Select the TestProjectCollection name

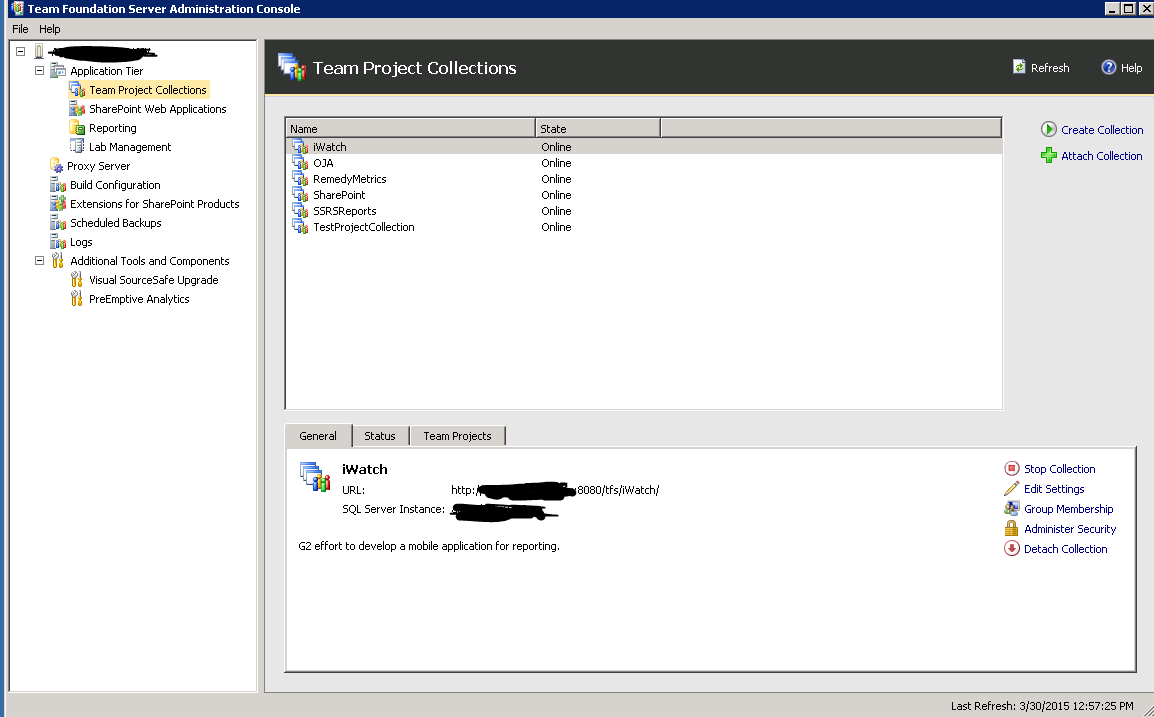(x=364, y=227)
